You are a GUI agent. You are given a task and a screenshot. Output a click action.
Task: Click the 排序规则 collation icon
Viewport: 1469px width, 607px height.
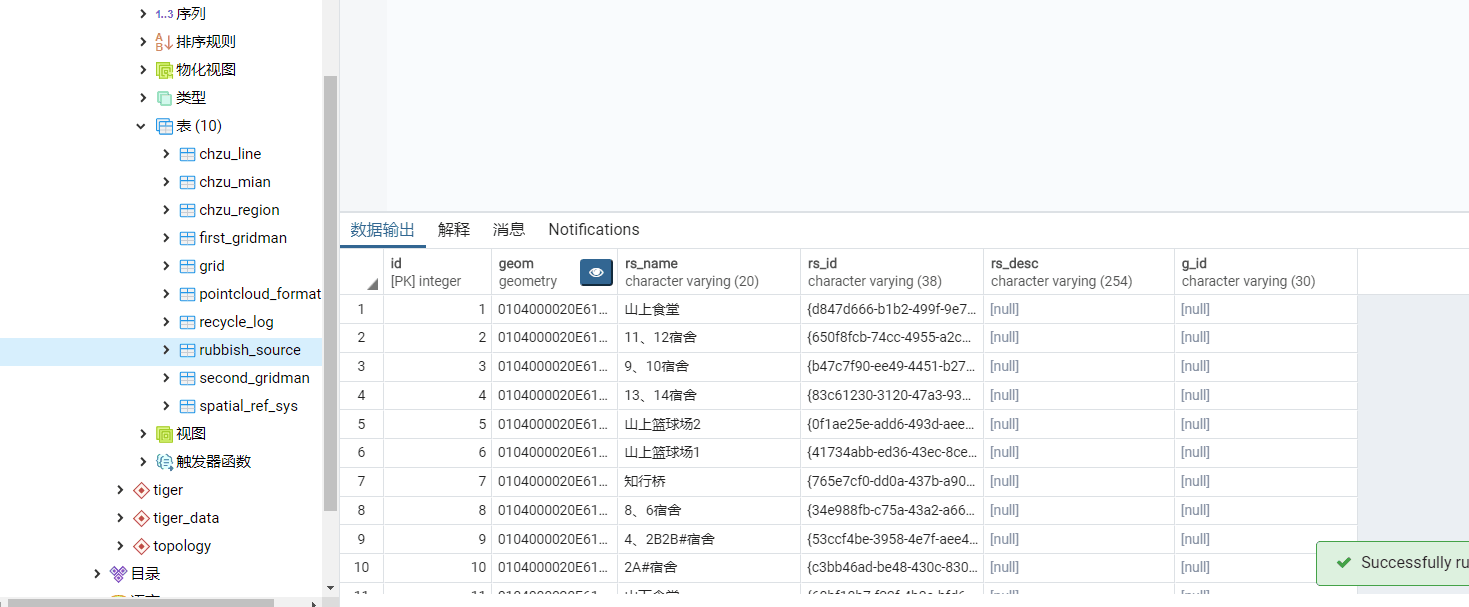click(164, 42)
